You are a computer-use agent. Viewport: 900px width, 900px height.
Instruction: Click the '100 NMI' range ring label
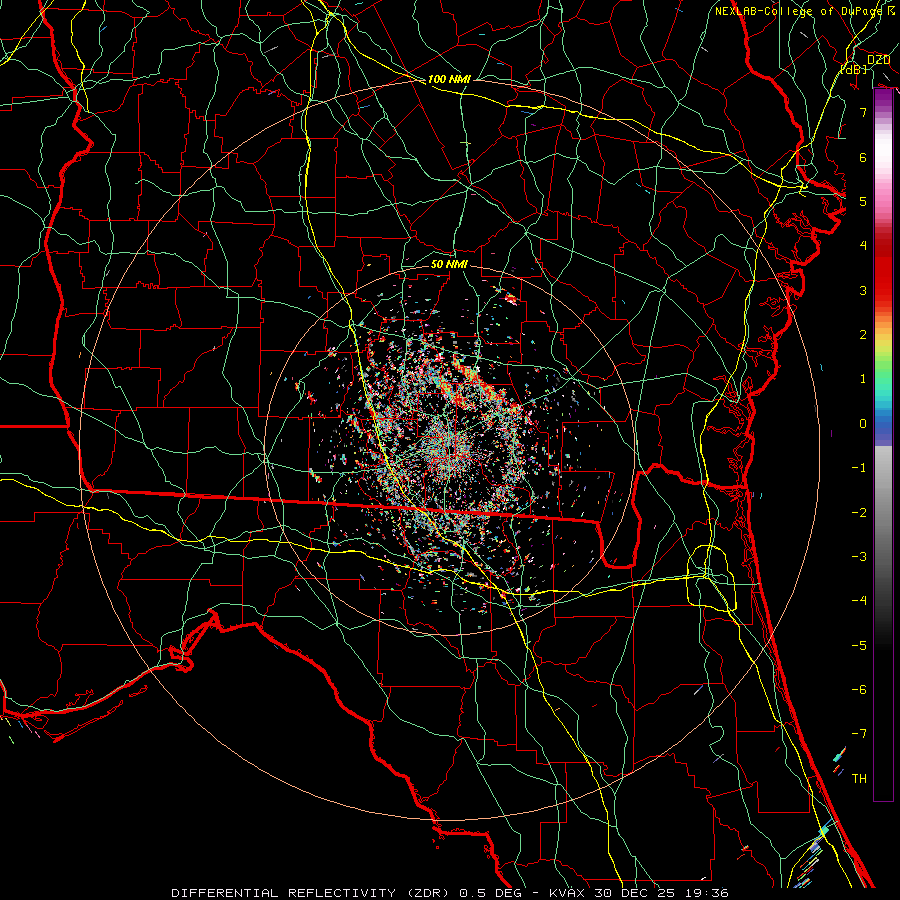[x=449, y=79]
